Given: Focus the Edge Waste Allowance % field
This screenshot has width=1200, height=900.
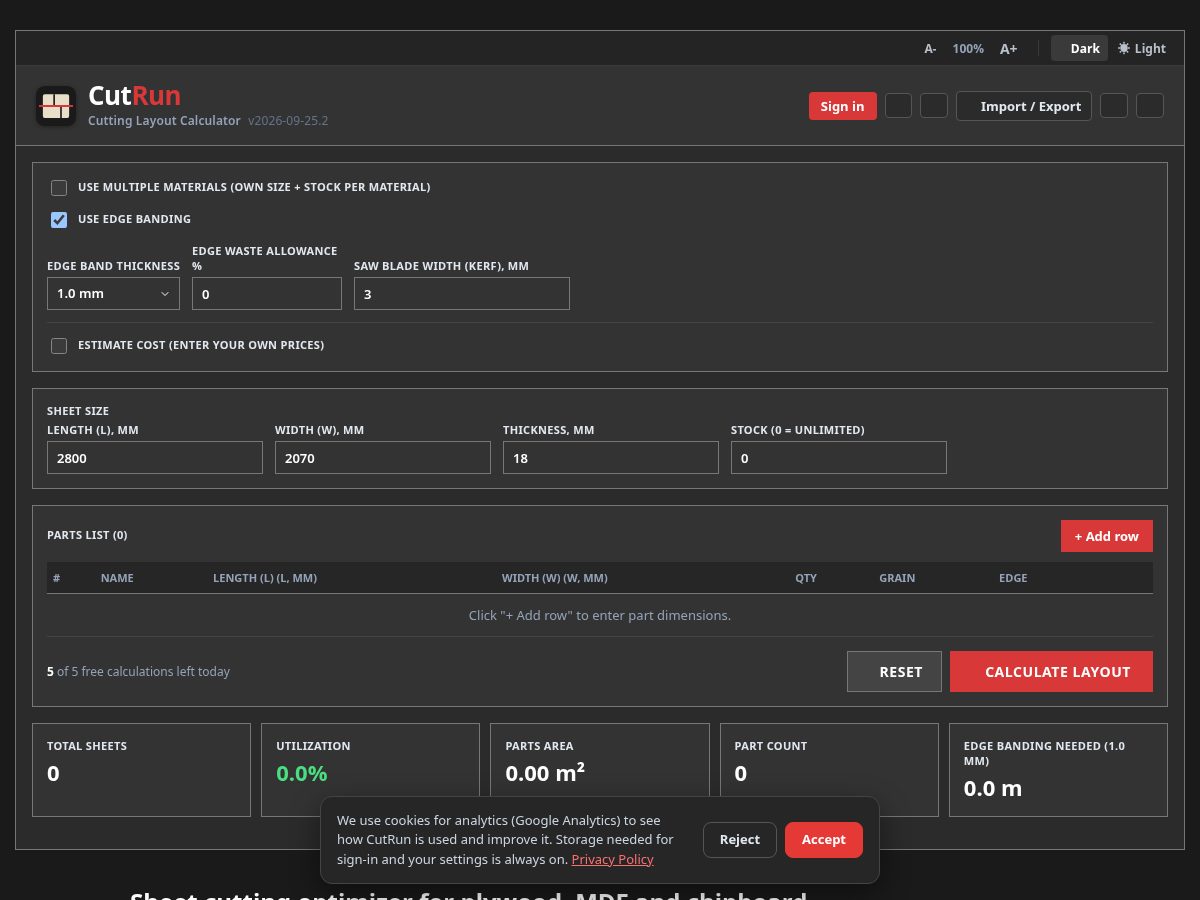Looking at the screenshot, I should [x=267, y=293].
